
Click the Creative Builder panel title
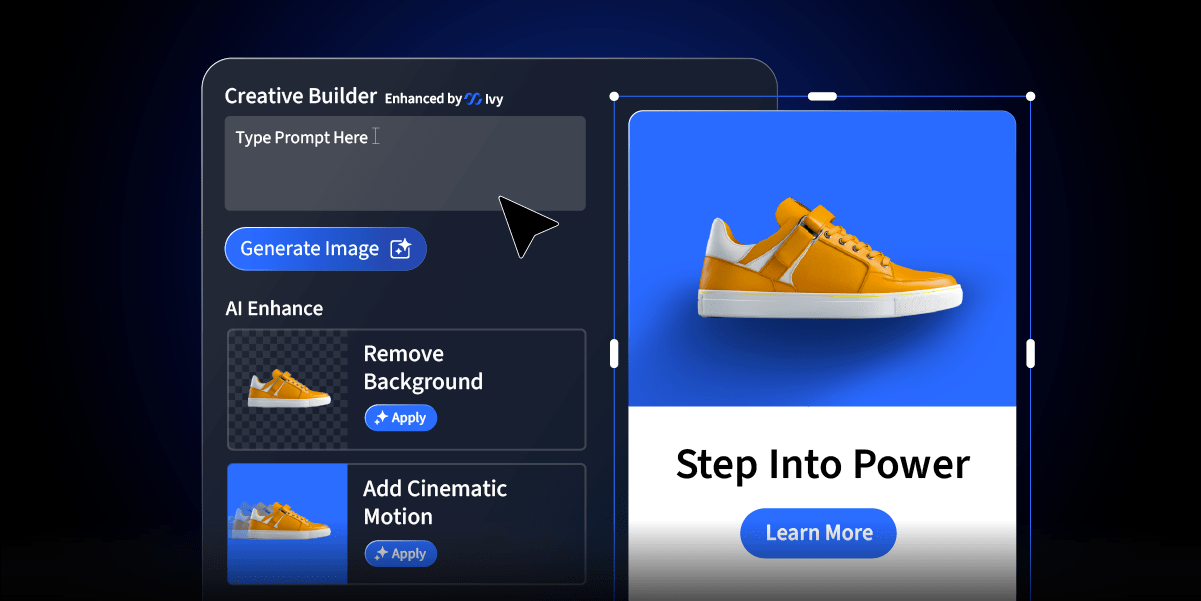click(300, 96)
